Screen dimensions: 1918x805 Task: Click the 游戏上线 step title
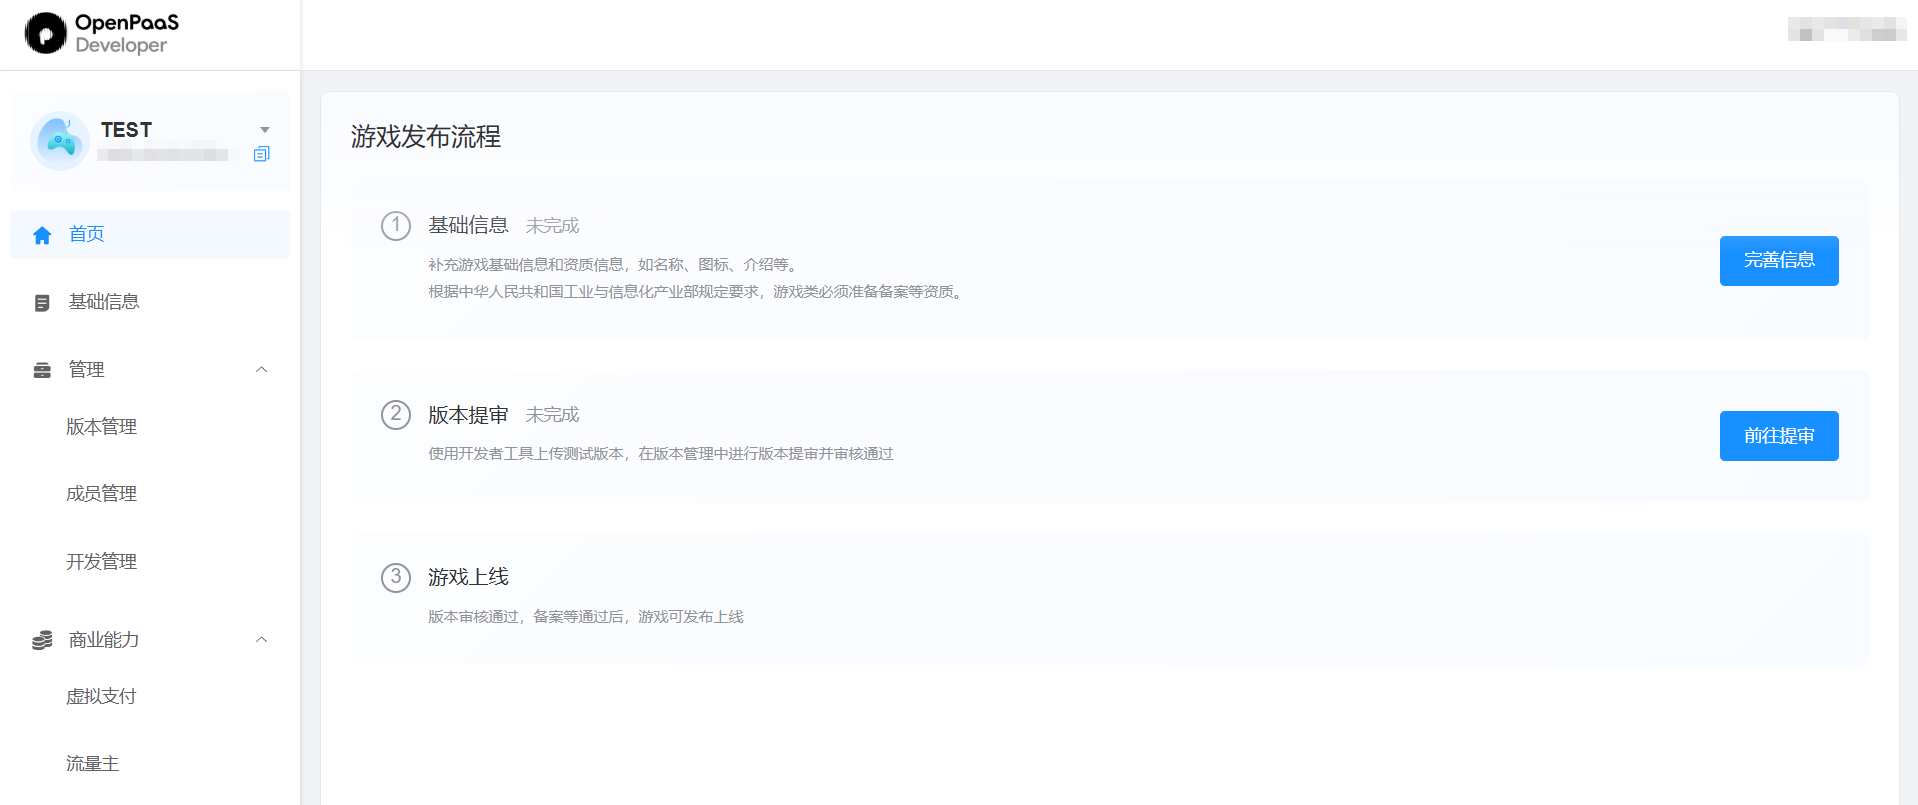[x=468, y=578]
